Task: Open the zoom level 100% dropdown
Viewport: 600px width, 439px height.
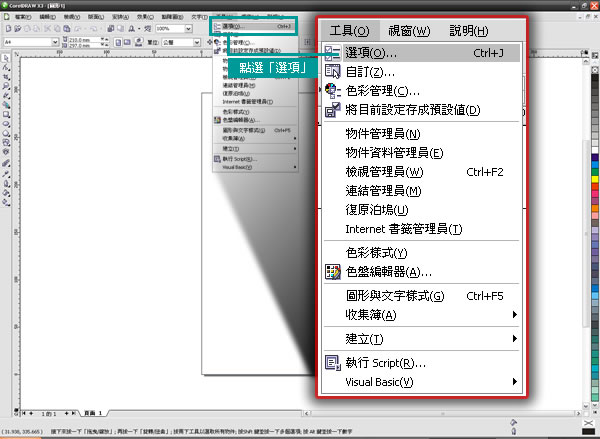Action: [x=188, y=29]
